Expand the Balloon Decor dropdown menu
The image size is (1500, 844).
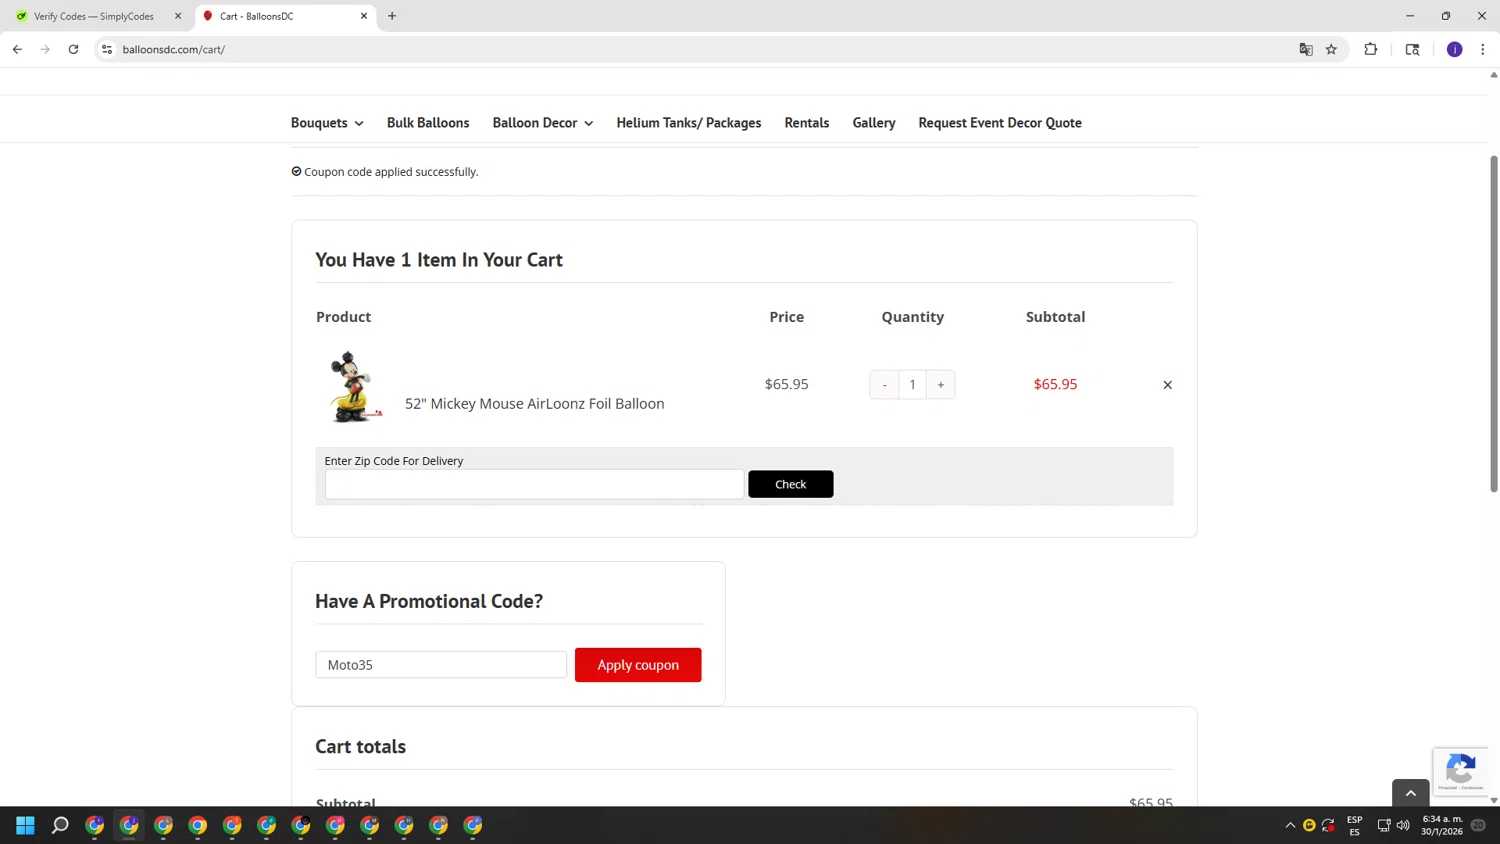542,123
